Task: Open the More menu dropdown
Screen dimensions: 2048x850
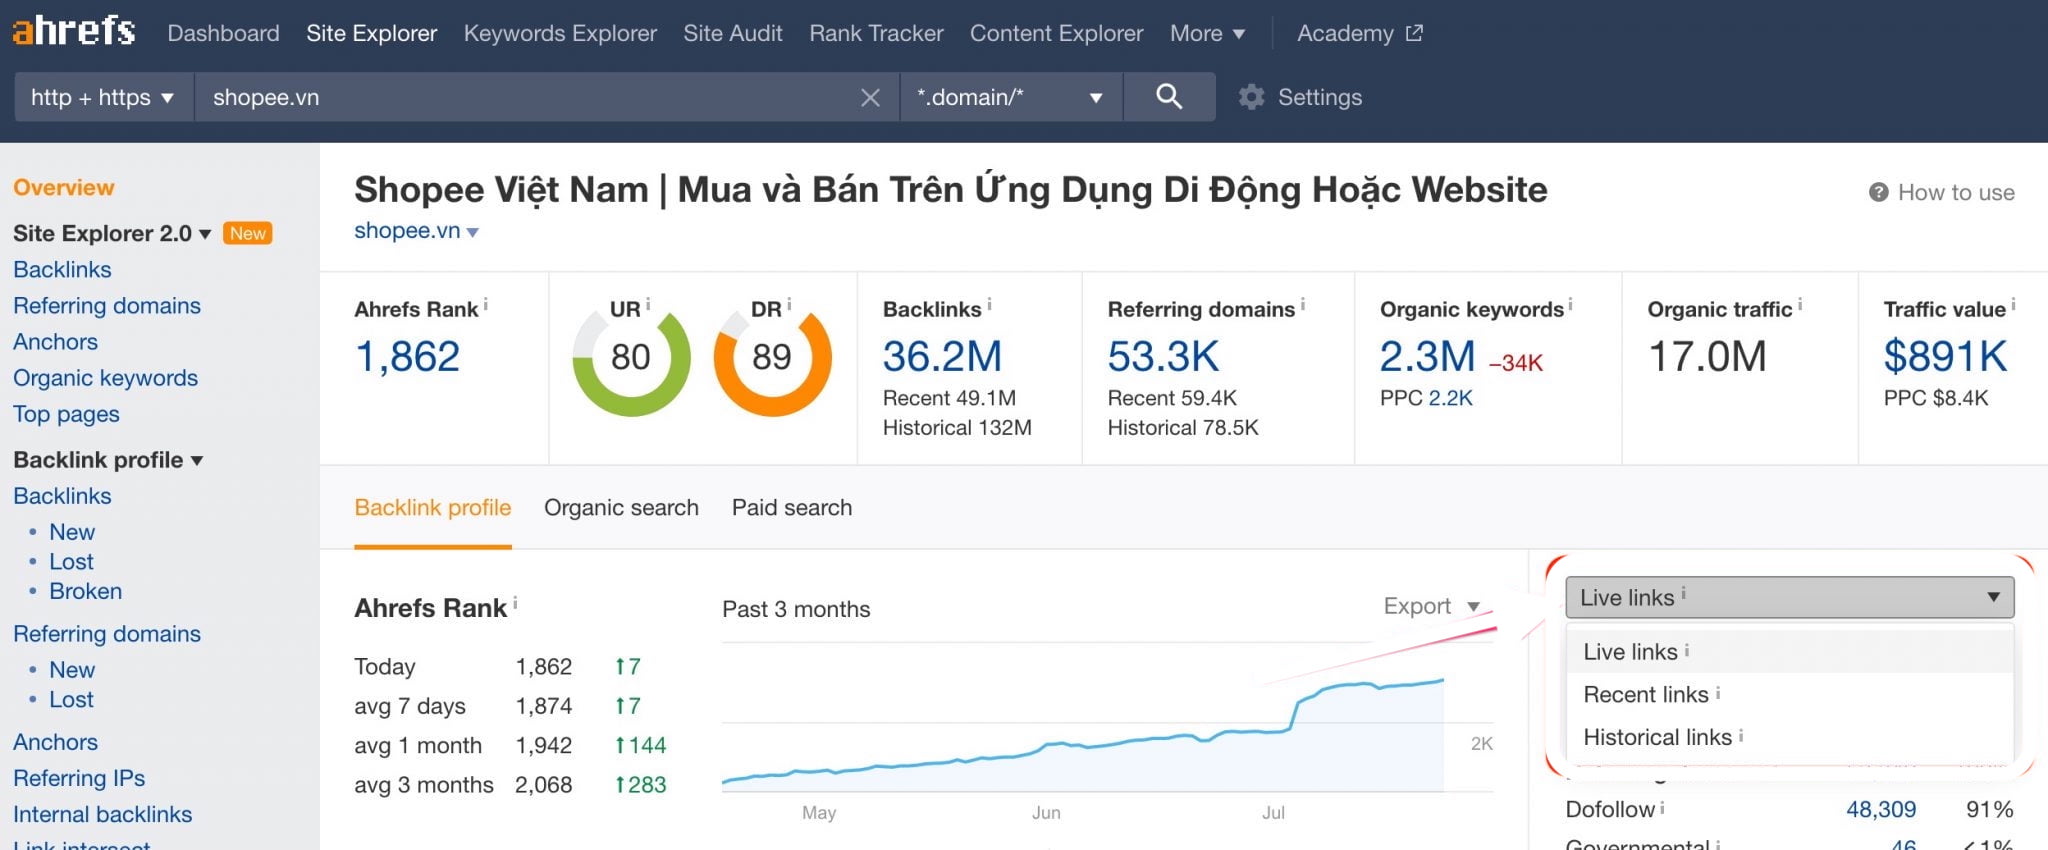Action: [x=1207, y=33]
